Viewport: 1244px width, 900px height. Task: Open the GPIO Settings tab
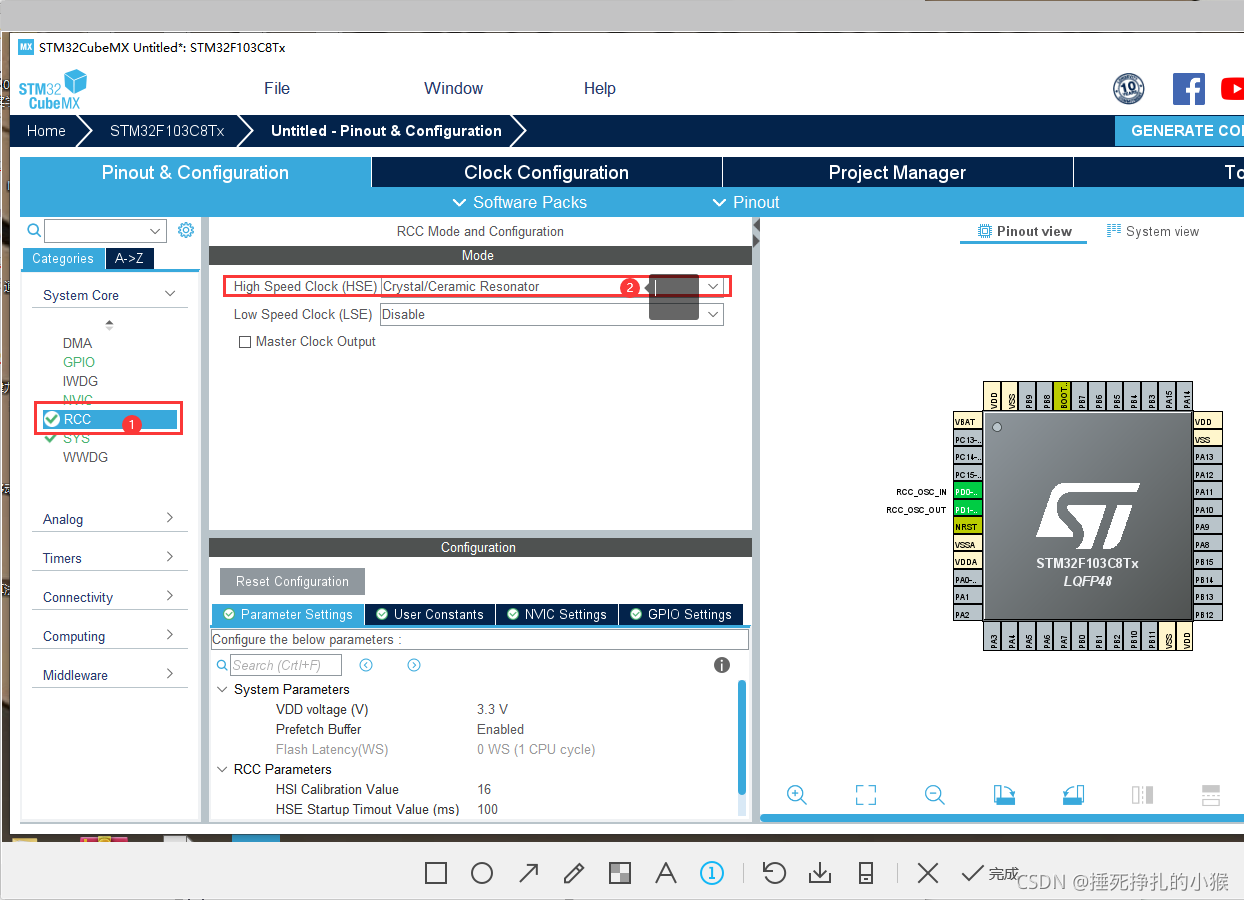681,614
